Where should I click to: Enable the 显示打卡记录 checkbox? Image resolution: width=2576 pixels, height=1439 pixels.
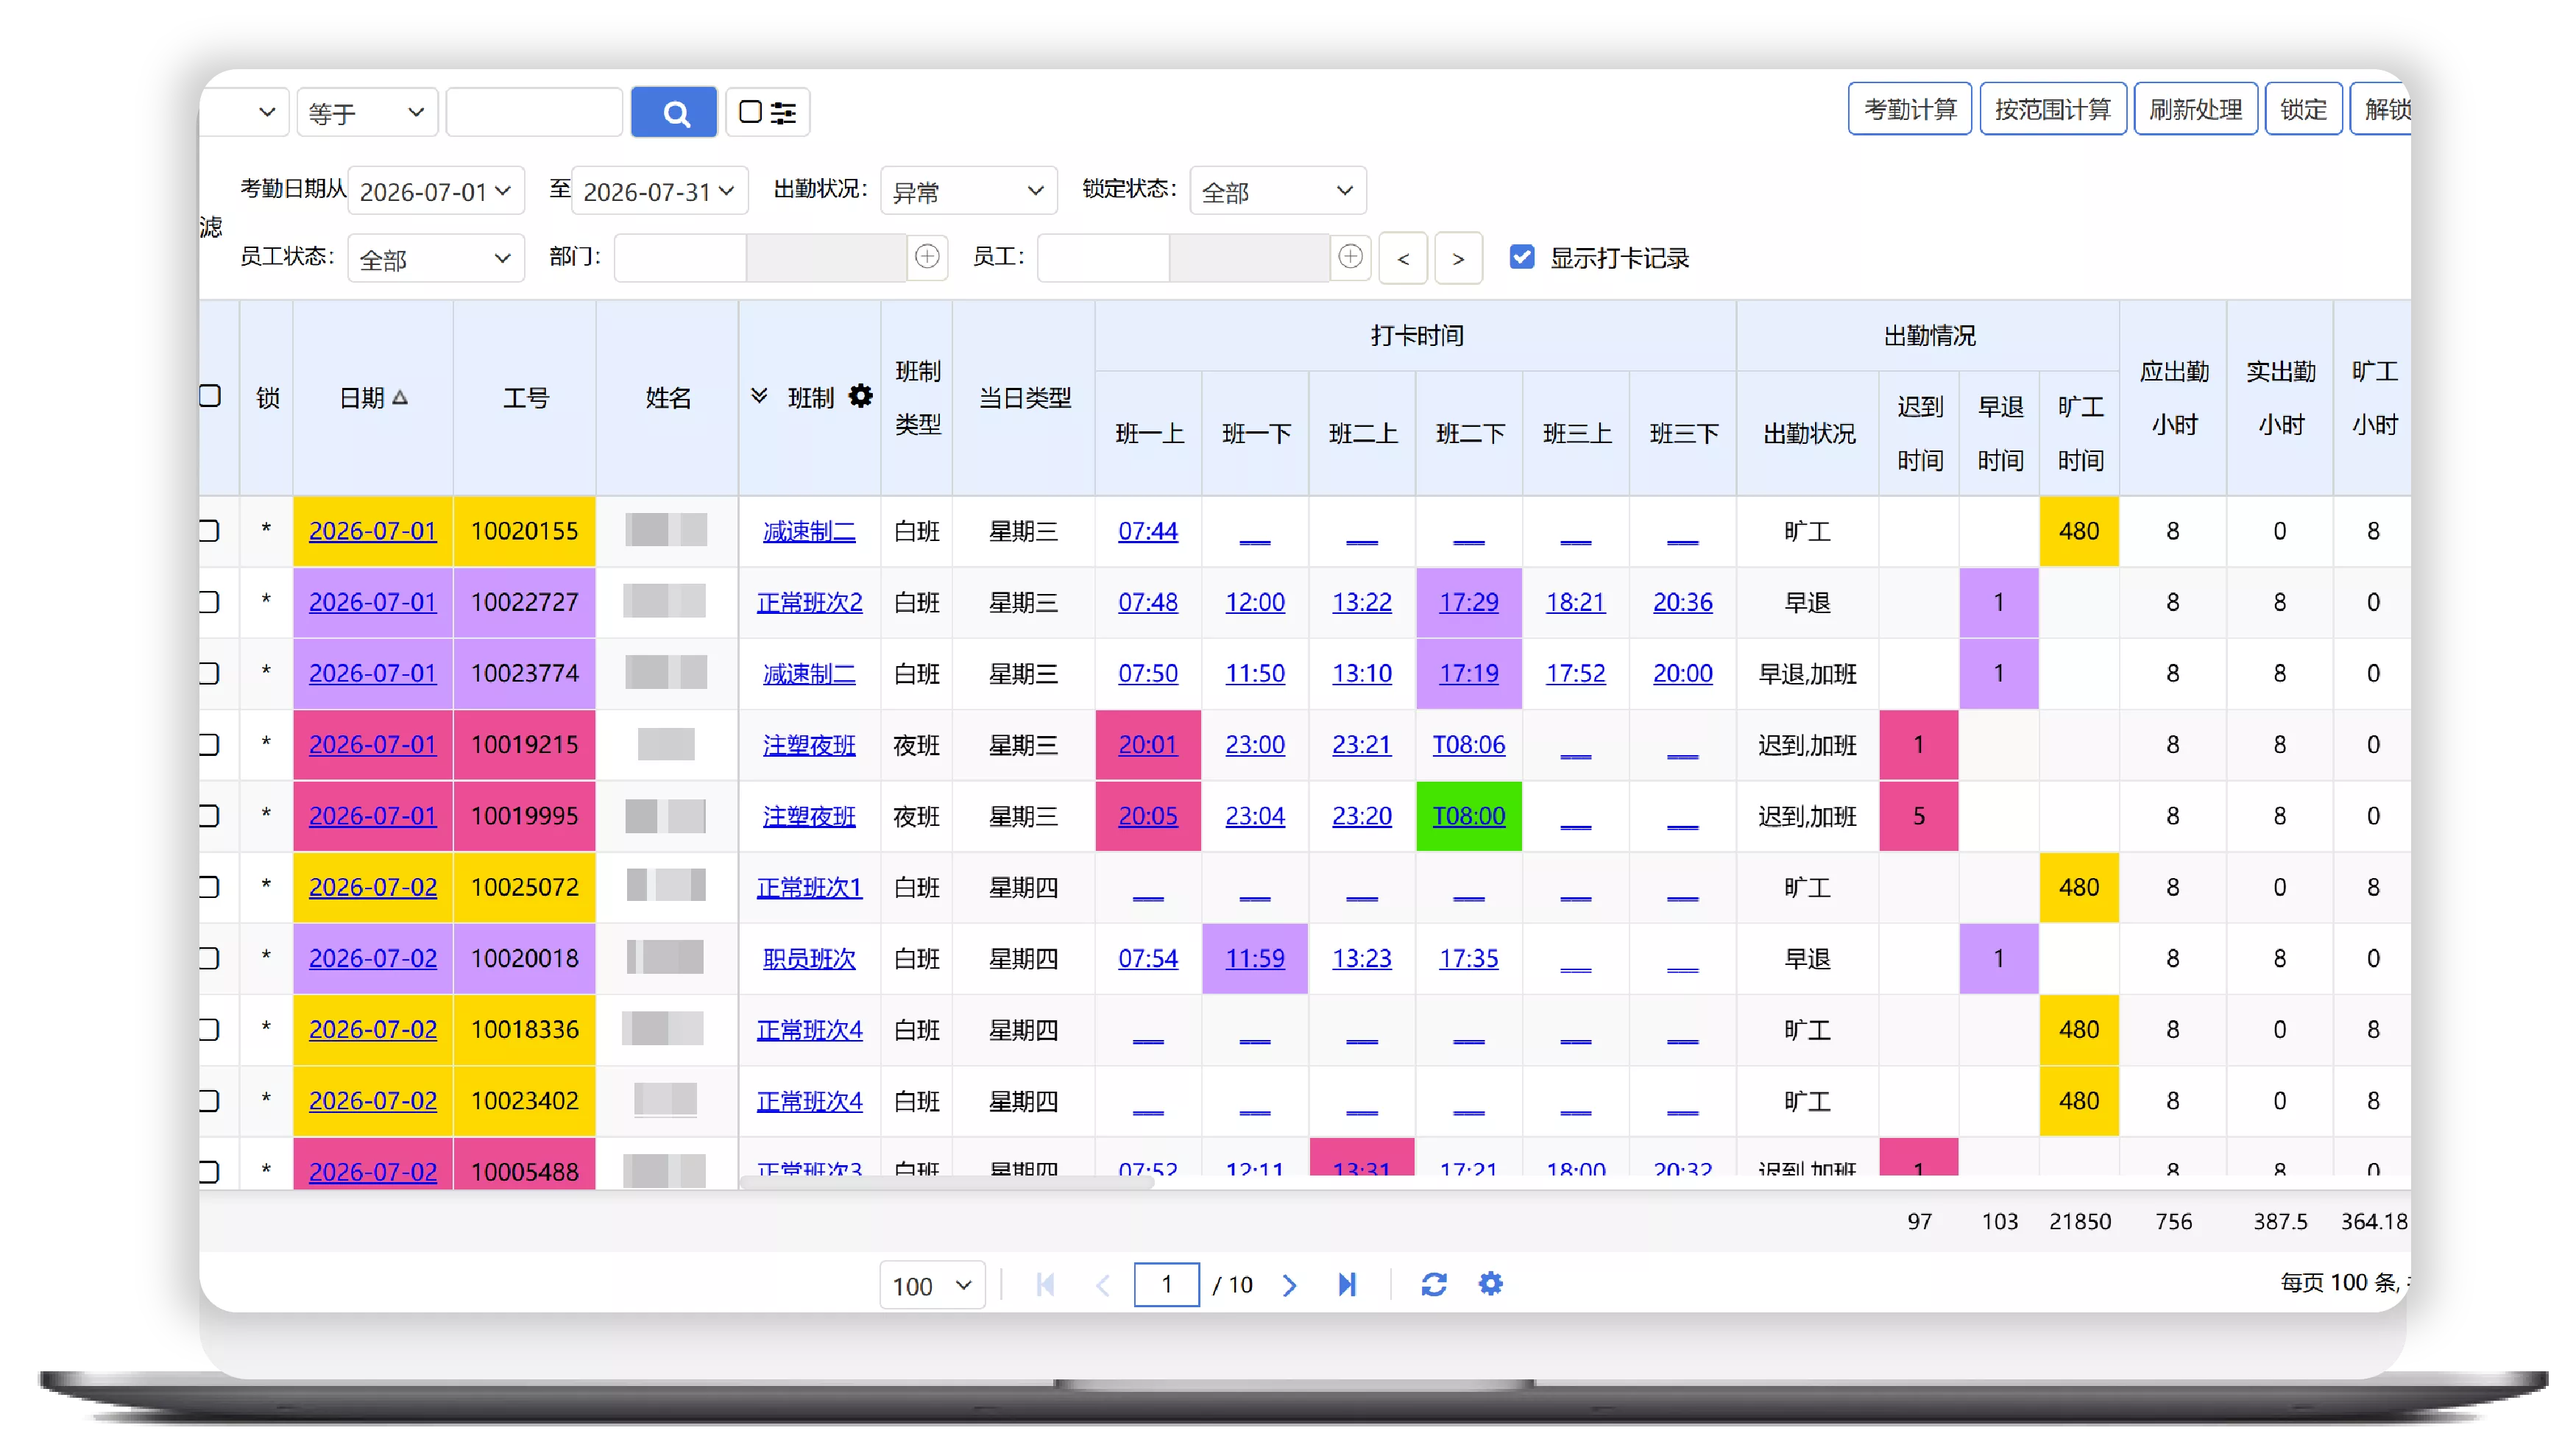click(1521, 257)
